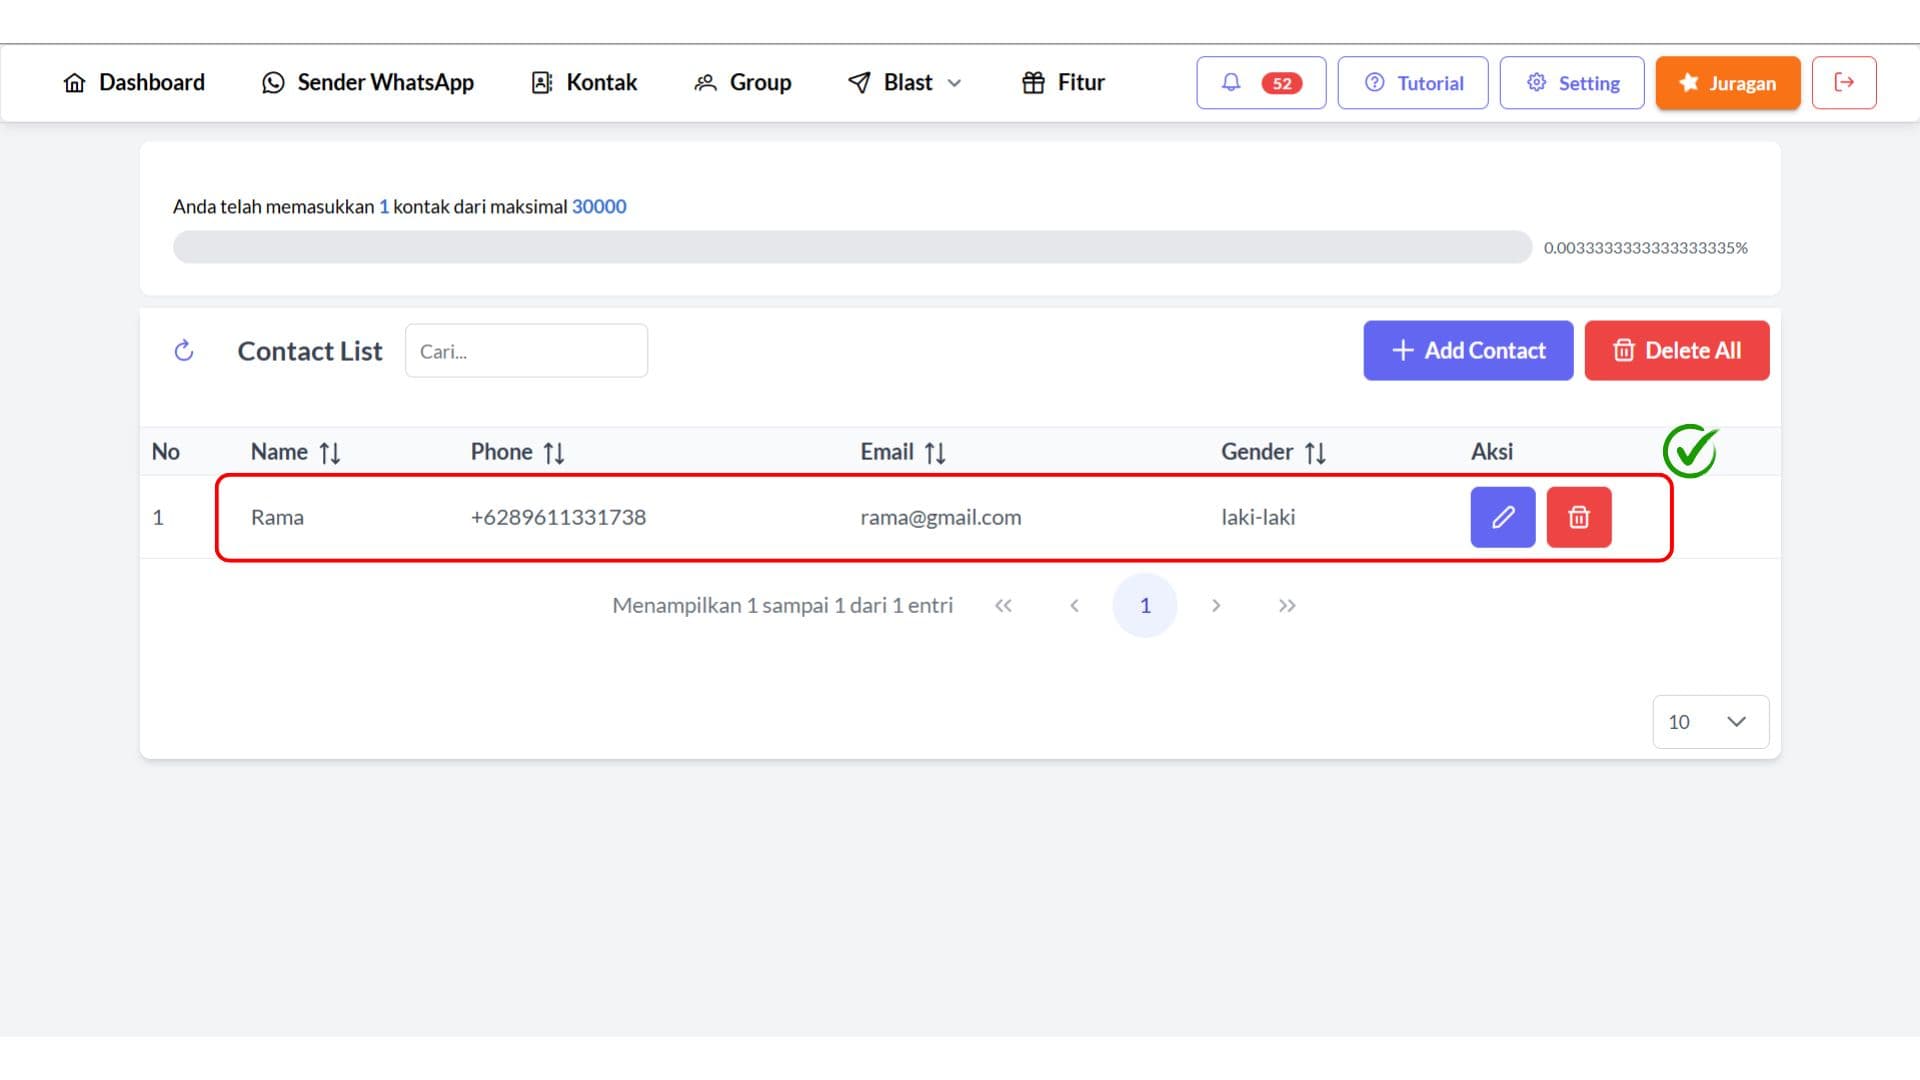Click the Aksi column header
Viewport: 1920px width, 1080px height.
[x=1492, y=452]
